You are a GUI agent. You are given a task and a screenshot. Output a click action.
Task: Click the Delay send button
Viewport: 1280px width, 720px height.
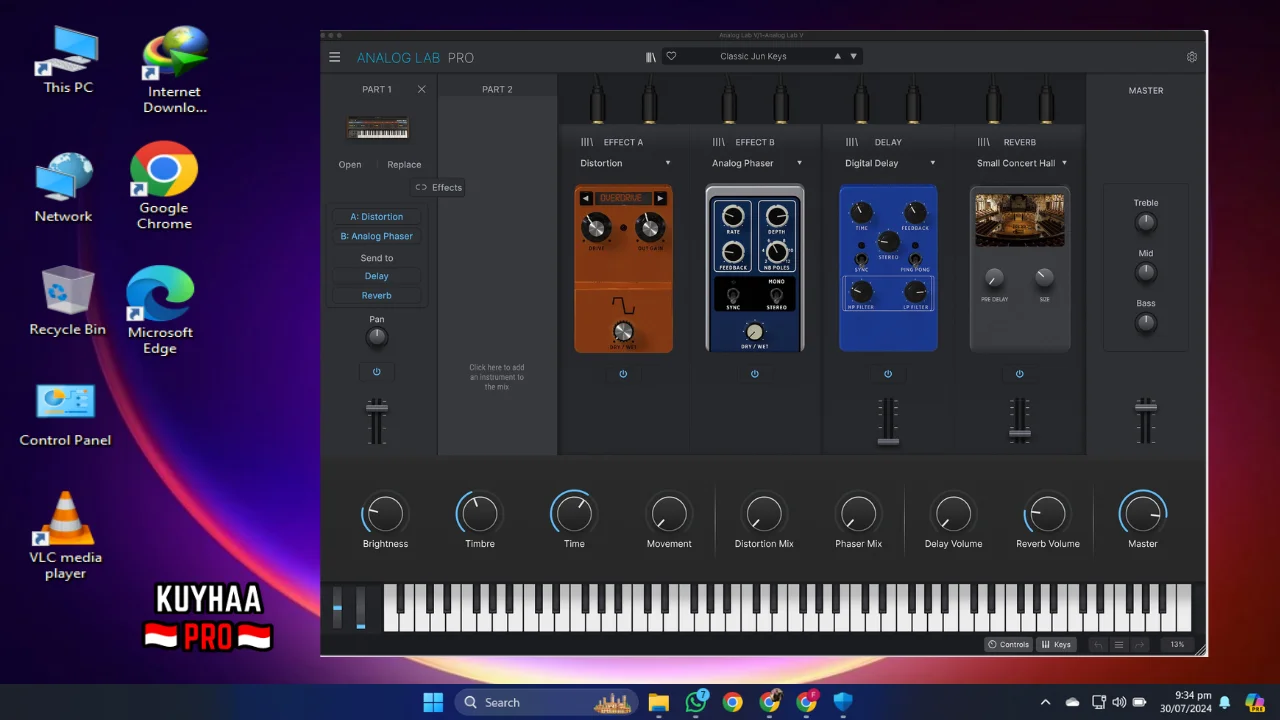(377, 276)
